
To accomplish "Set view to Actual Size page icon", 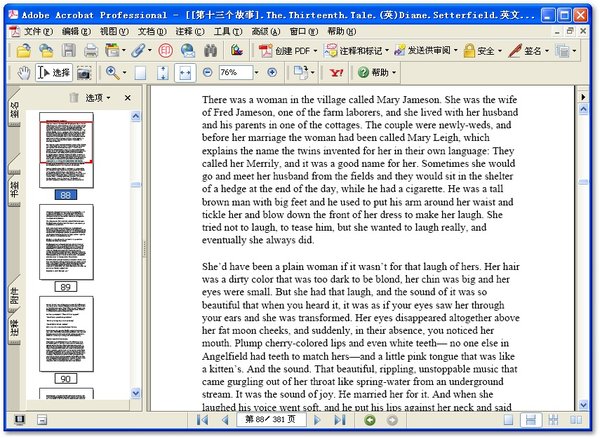I will click(140, 73).
